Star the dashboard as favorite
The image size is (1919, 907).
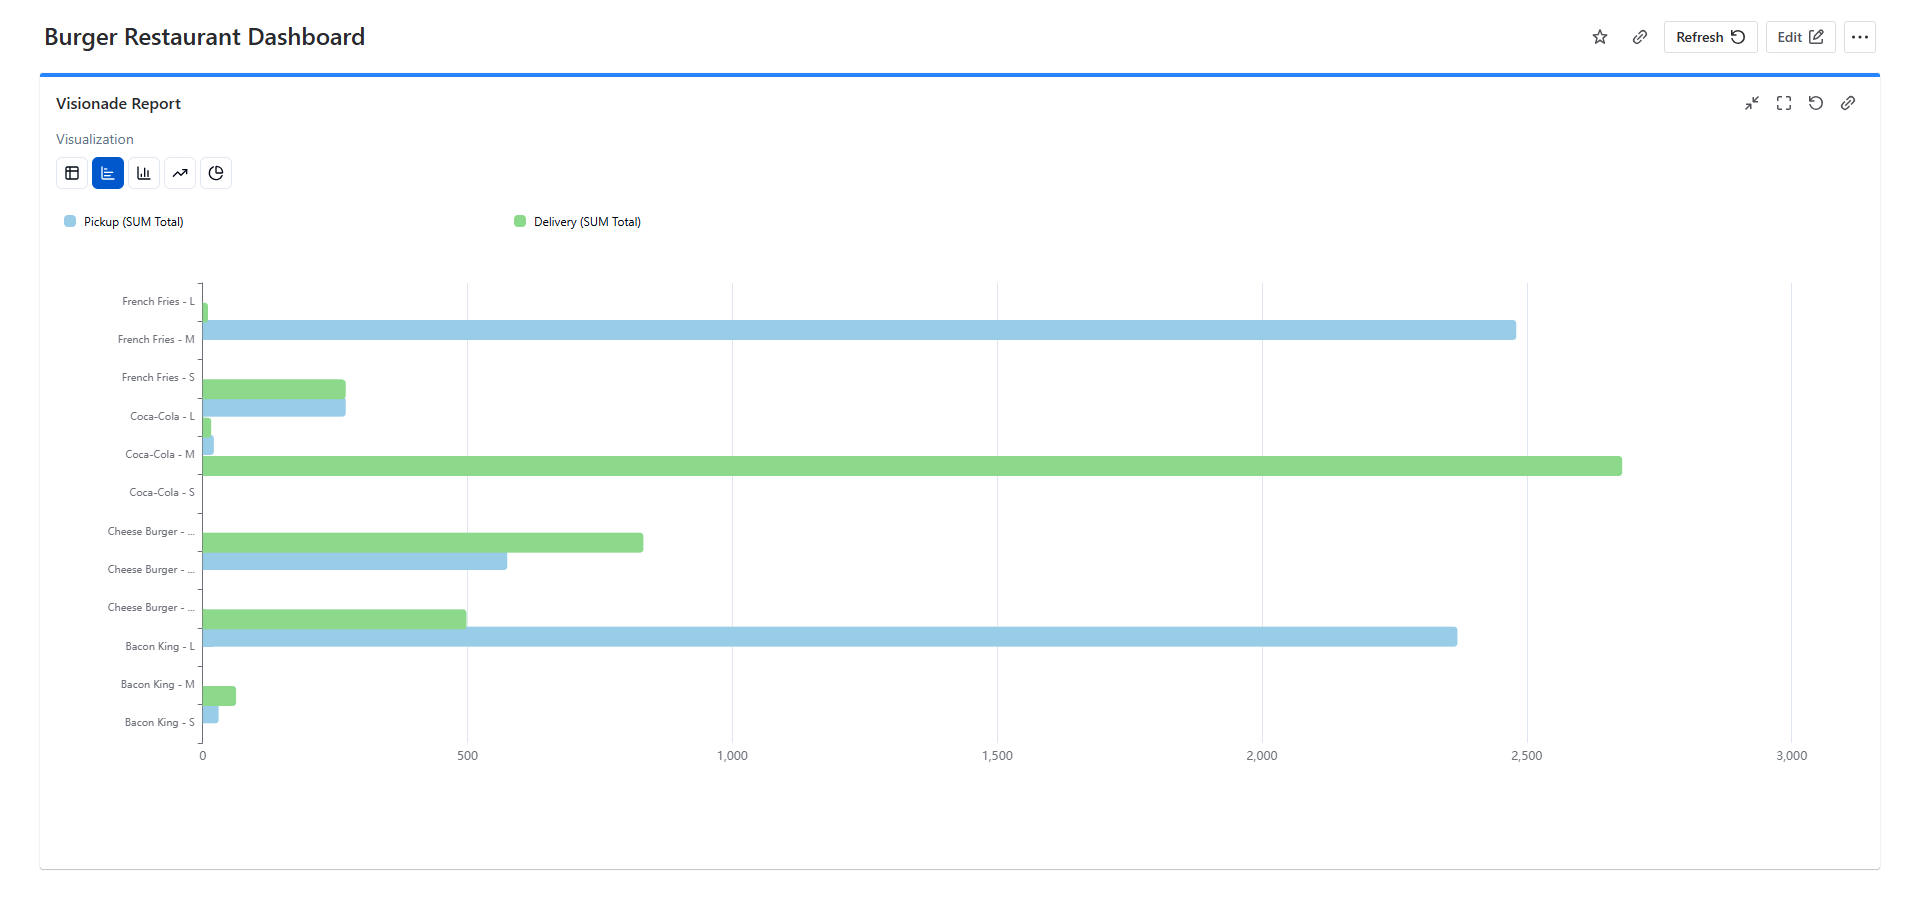[1600, 37]
